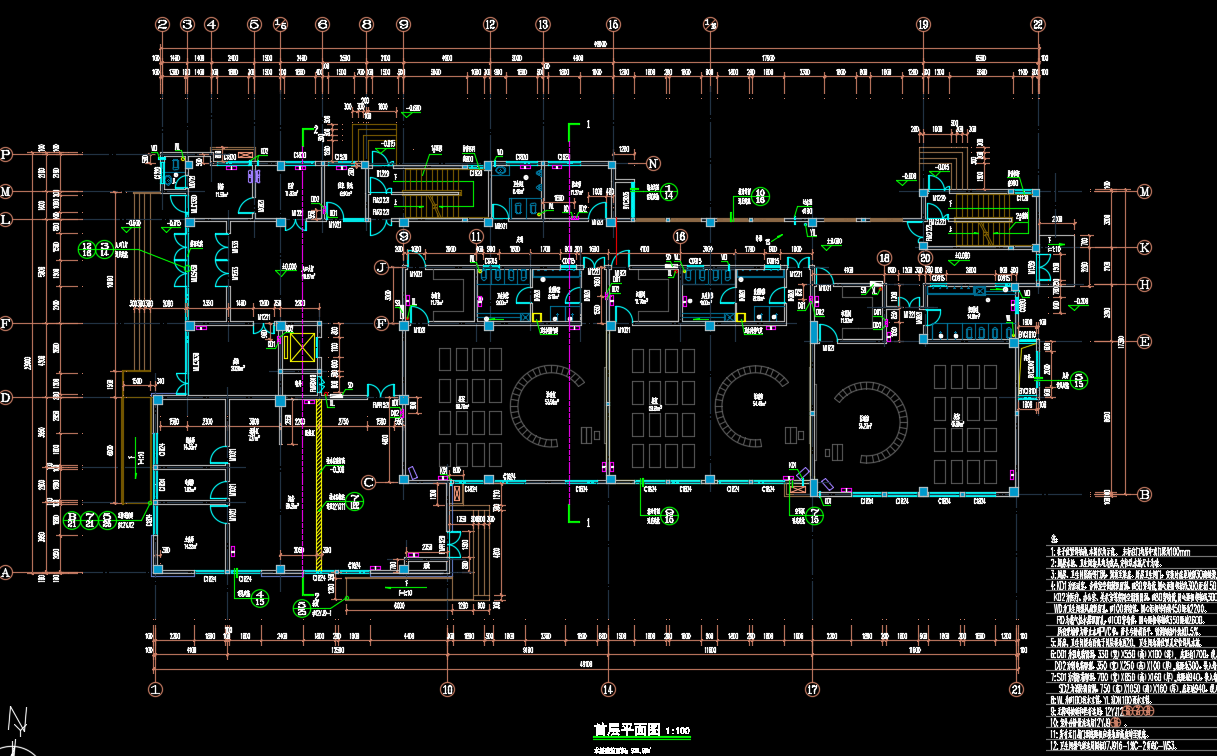The image size is (1217, 756).
Task: Pick bottom-row grid axis bubble 17
Action: (812, 688)
